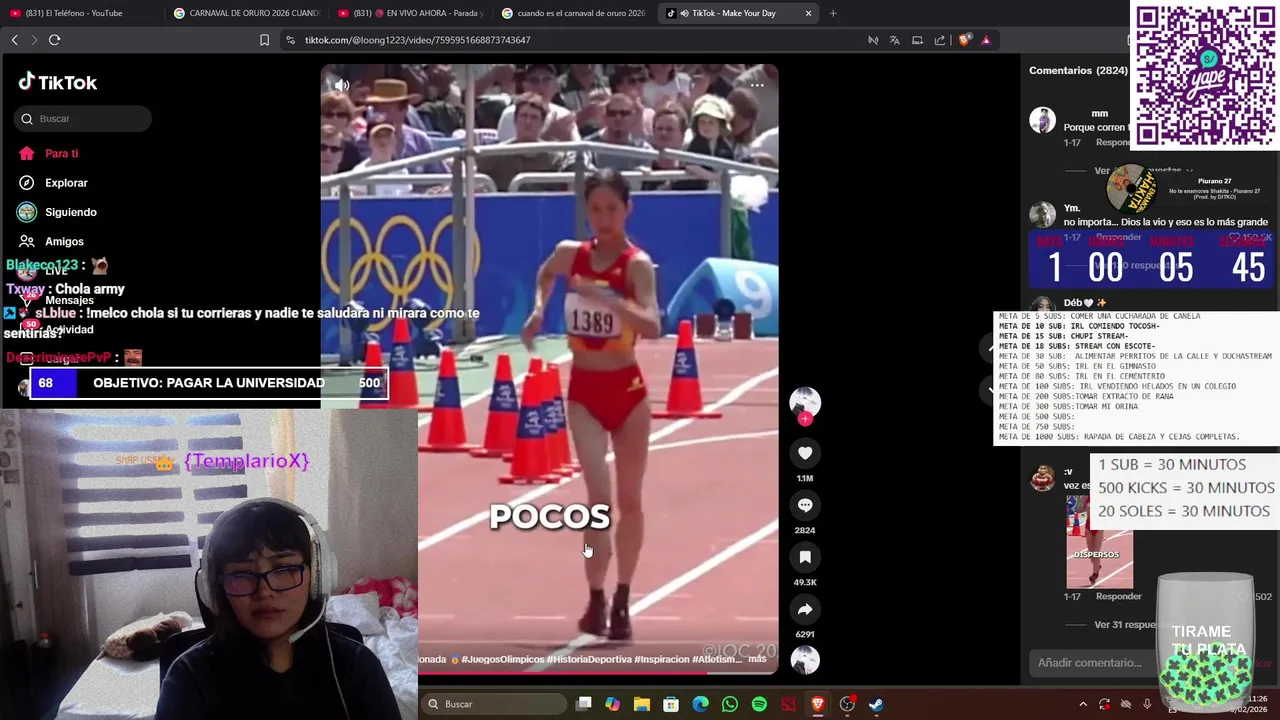This screenshot has height=720, width=1280.
Task: Launch Microsoft Edge from taskbar
Action: pos(701,704)
